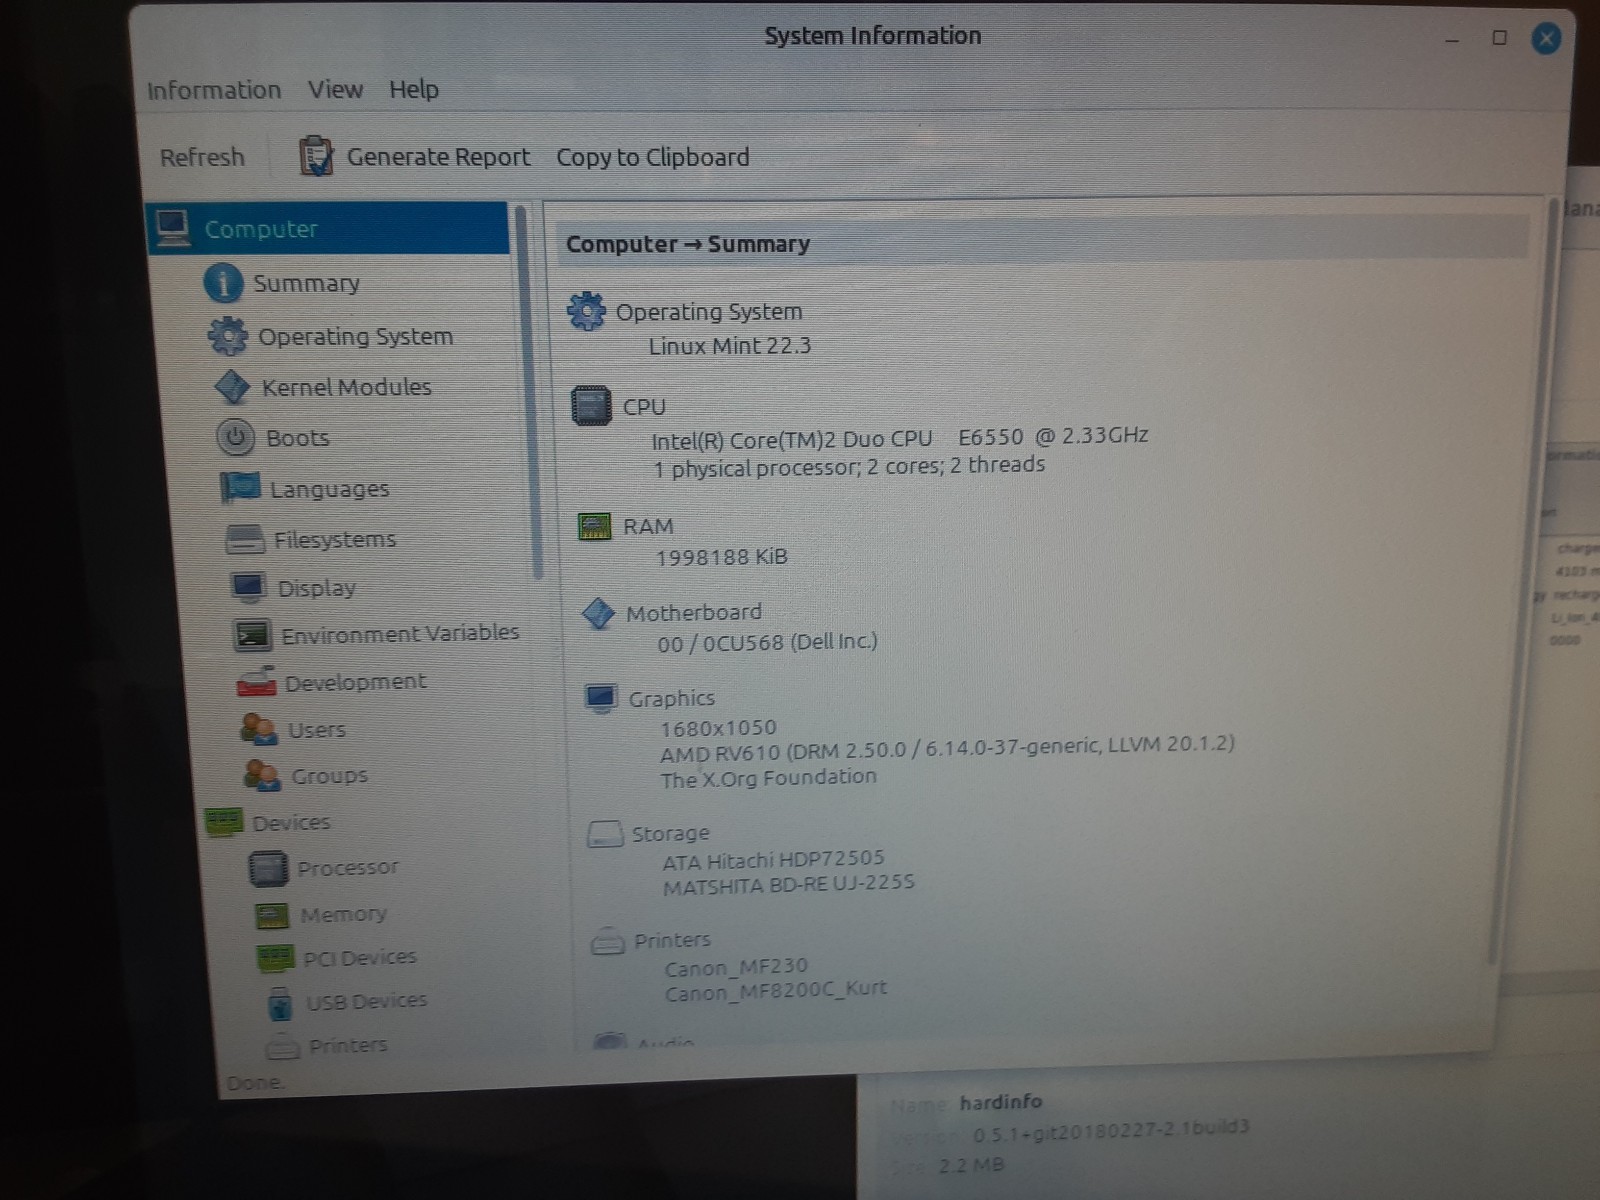Click the Motherboard diamond icon in summary
This screenshot has height=1200, width=1600.
click(x=598, y=612)
